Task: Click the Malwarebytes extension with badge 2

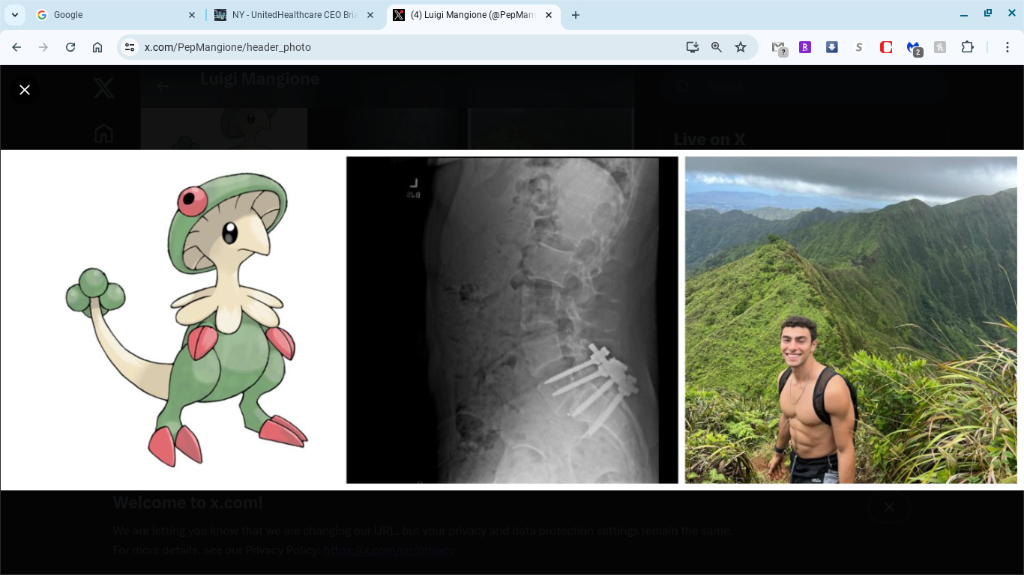Action: [913, 47]
